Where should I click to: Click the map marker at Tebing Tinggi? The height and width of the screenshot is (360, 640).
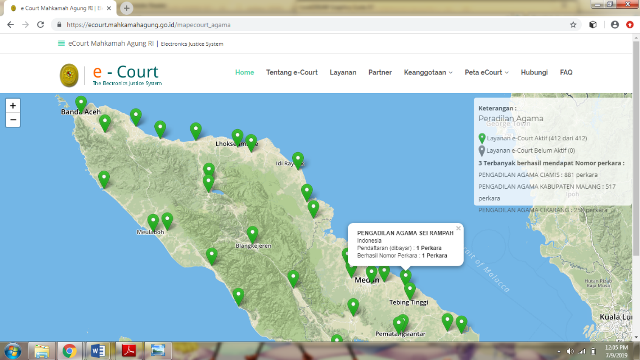410,291
